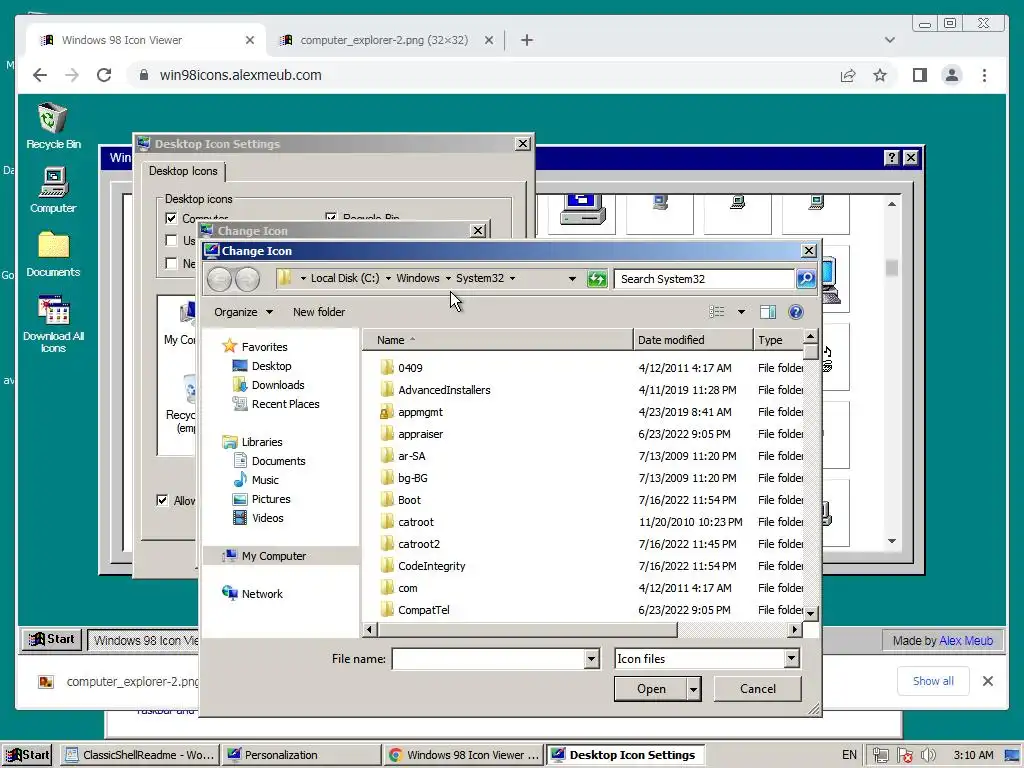Click the file list vertical scrollbar down arrow
1024x768 pixels.
810,614
